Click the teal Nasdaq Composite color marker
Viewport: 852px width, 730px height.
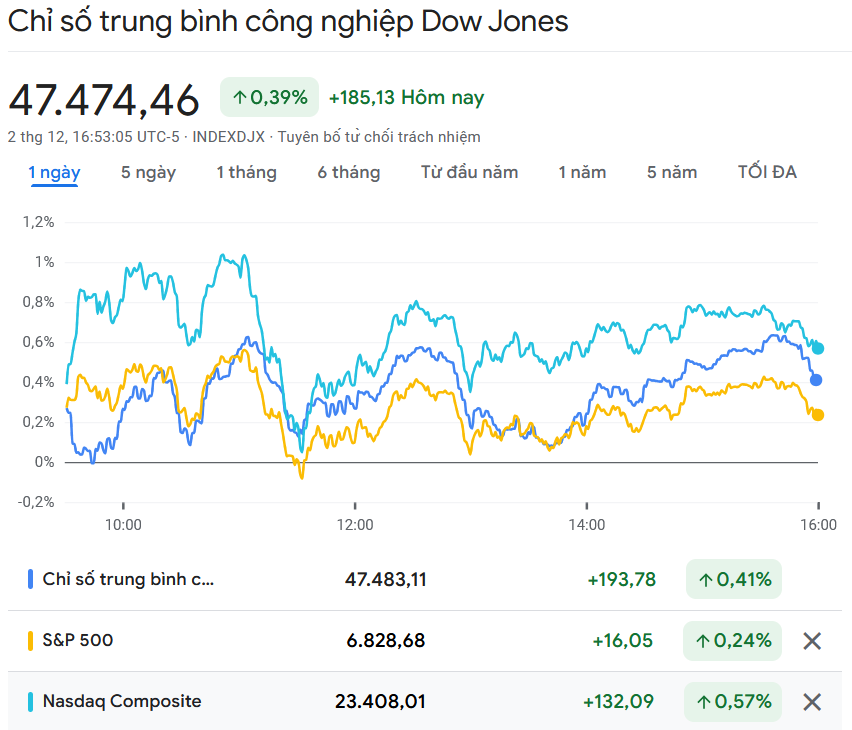click(31, 702)
